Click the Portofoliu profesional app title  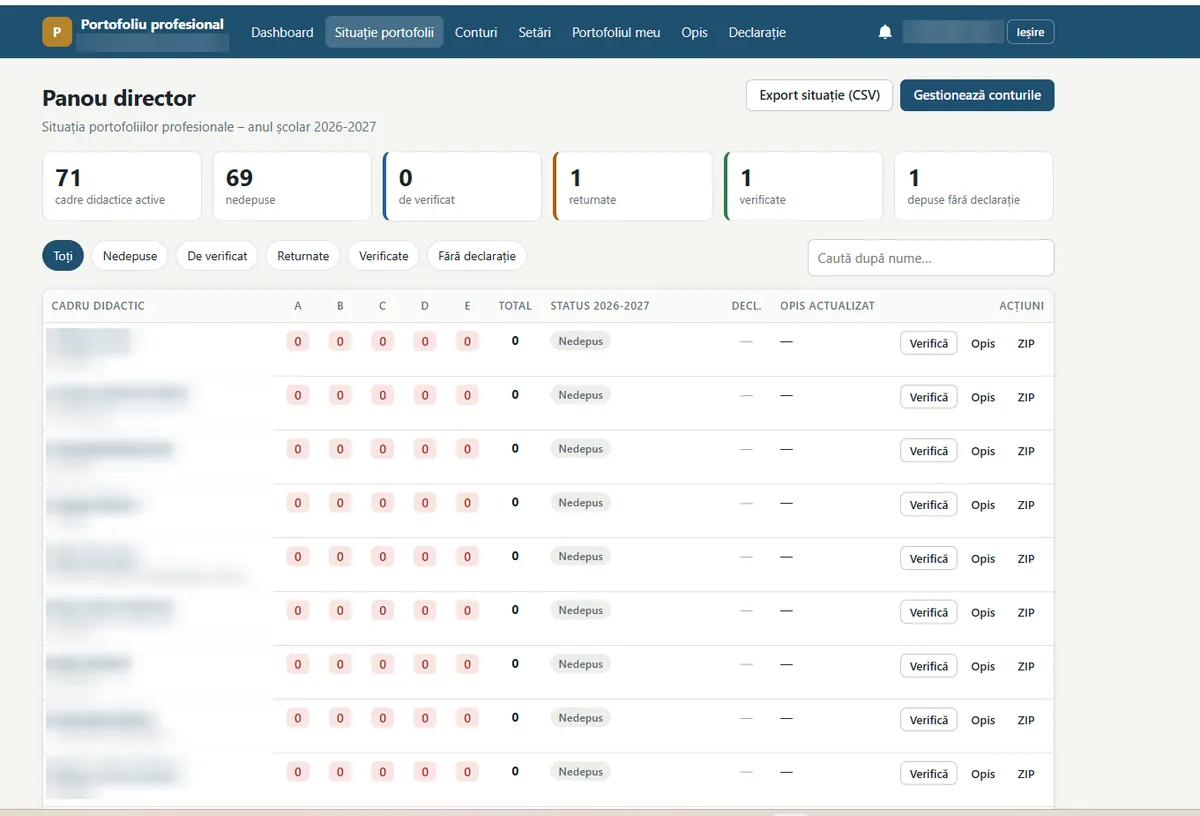(x=152, y=24)
